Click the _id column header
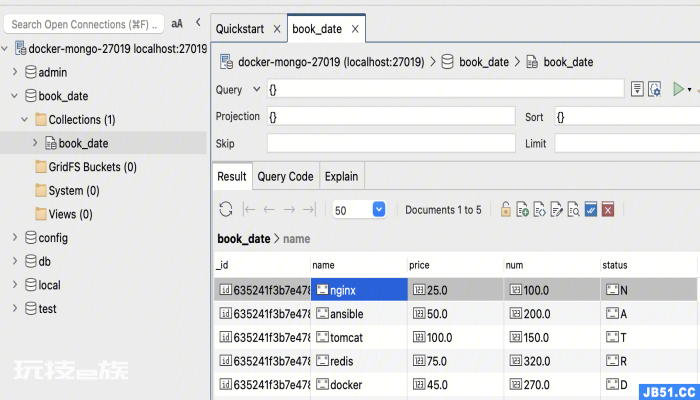Image resolution: width=700 pixels, height=400 pixels. pos(262,265)
